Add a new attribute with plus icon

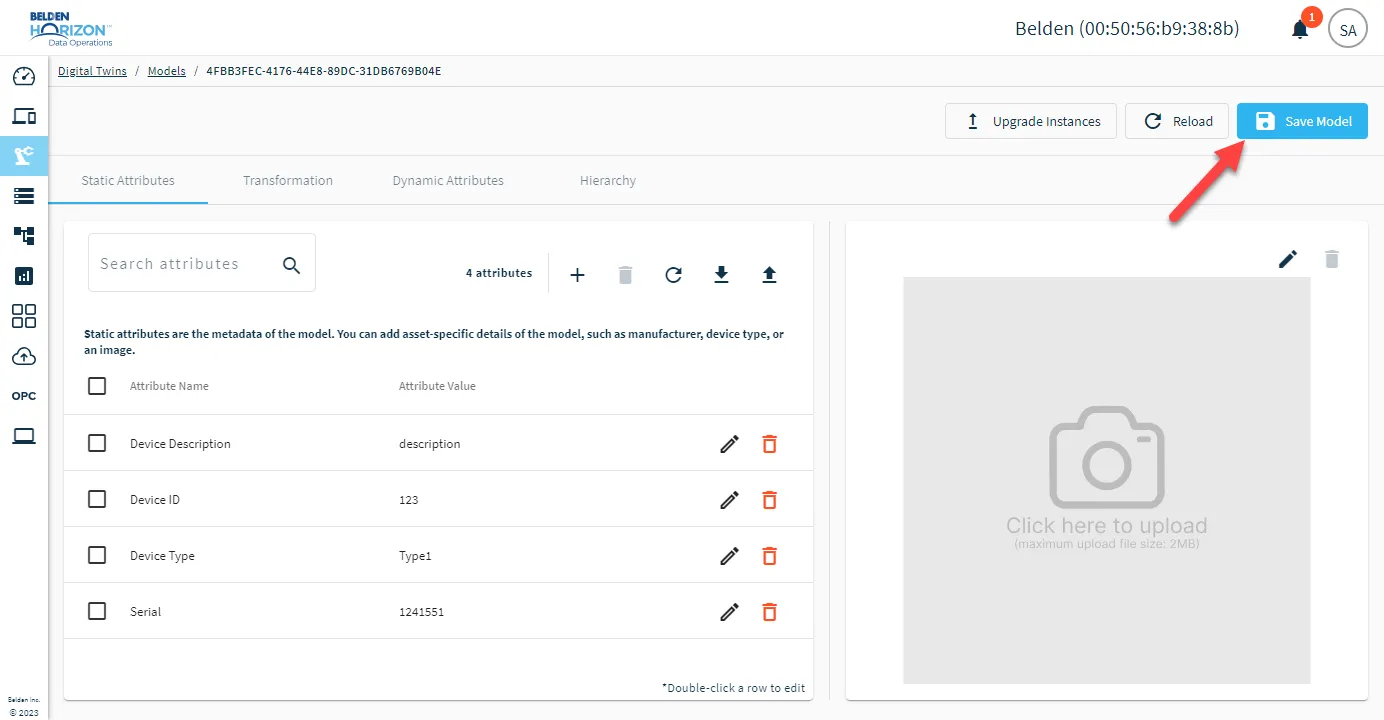[x=577, y=275]
